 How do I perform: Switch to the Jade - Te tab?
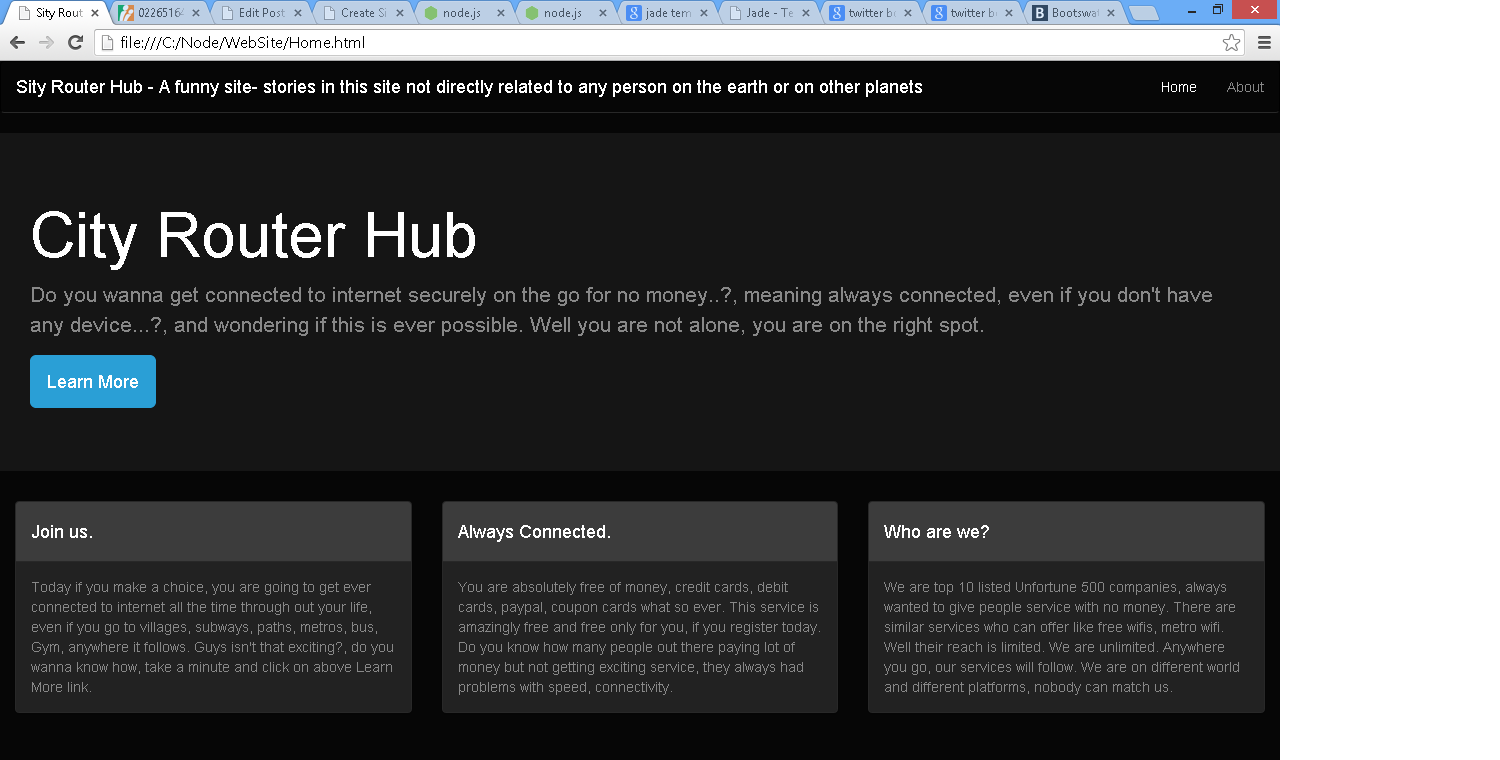[x=769, y=14]
